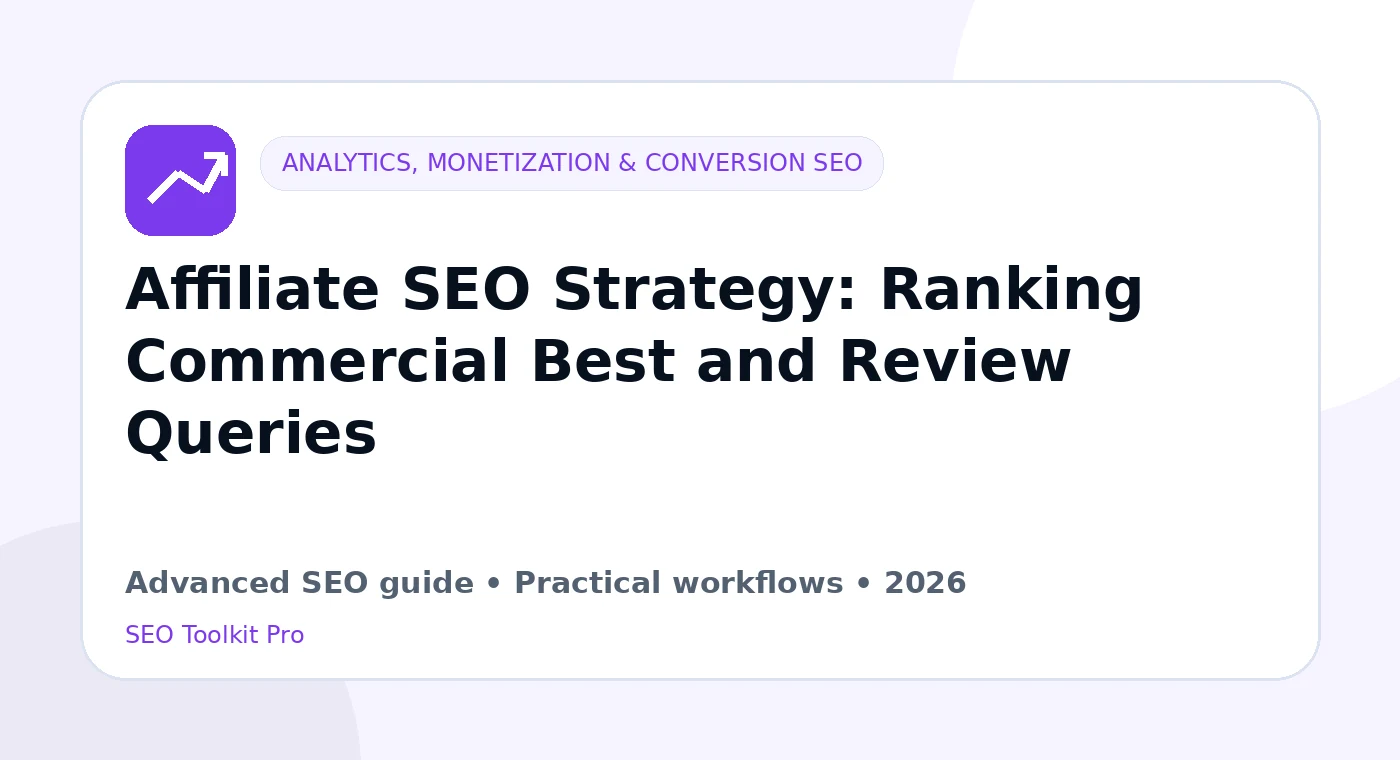
Task: Click the Affiliate SEO Strategy headline
Action: pyautogui.click(x=634, y=362)
